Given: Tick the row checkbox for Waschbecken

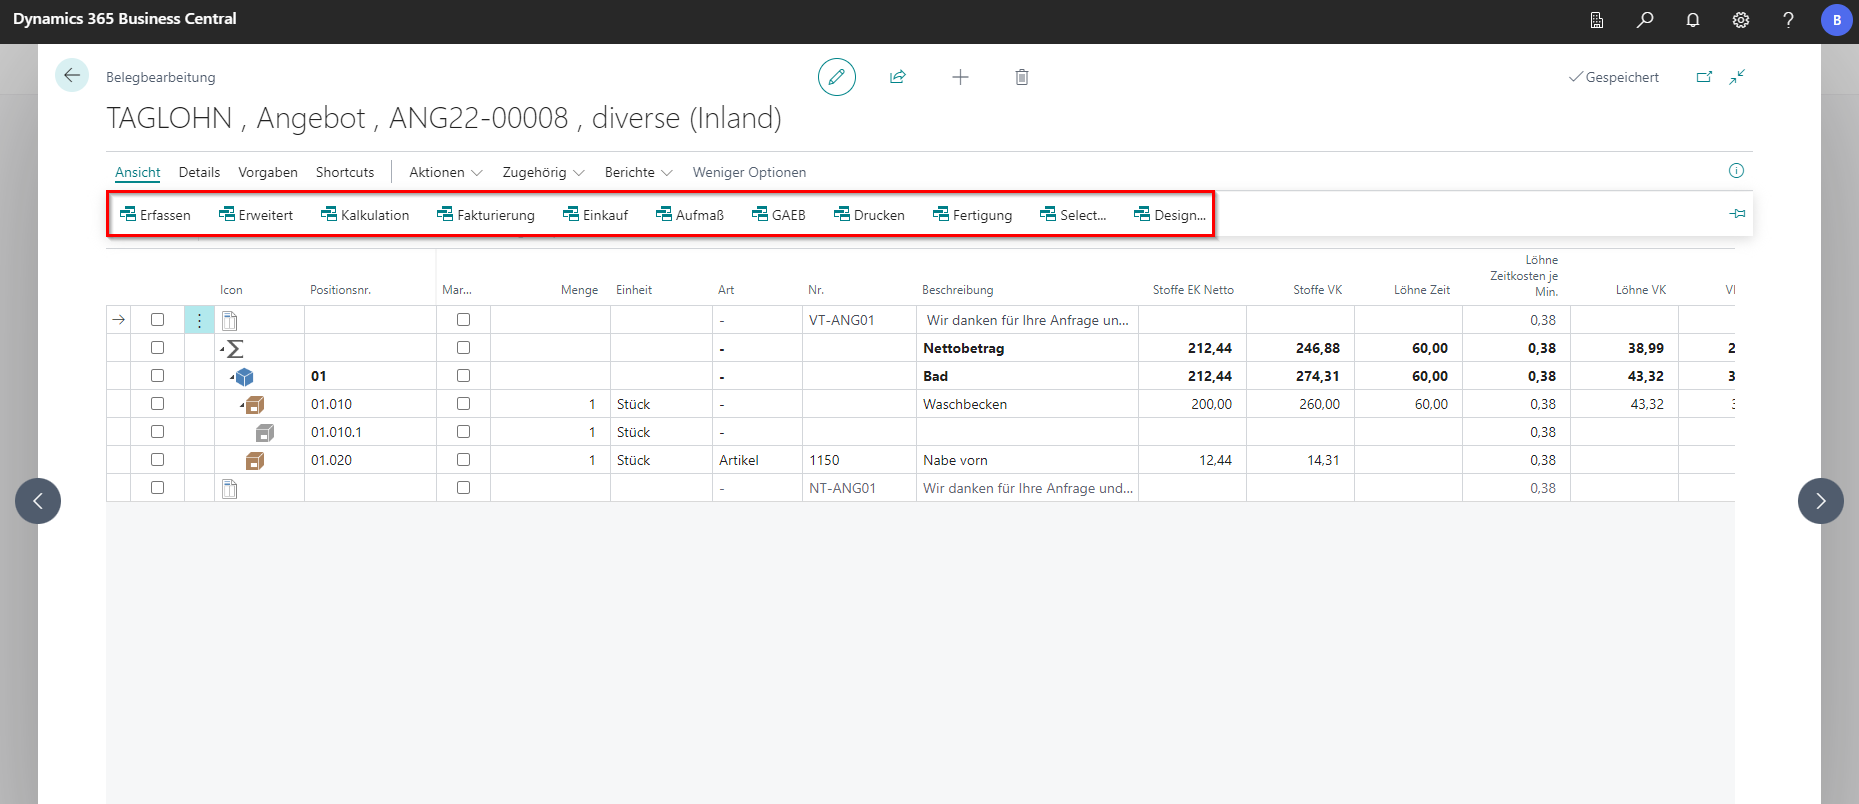Looking at the screenshot, I should tap(157, 404).
